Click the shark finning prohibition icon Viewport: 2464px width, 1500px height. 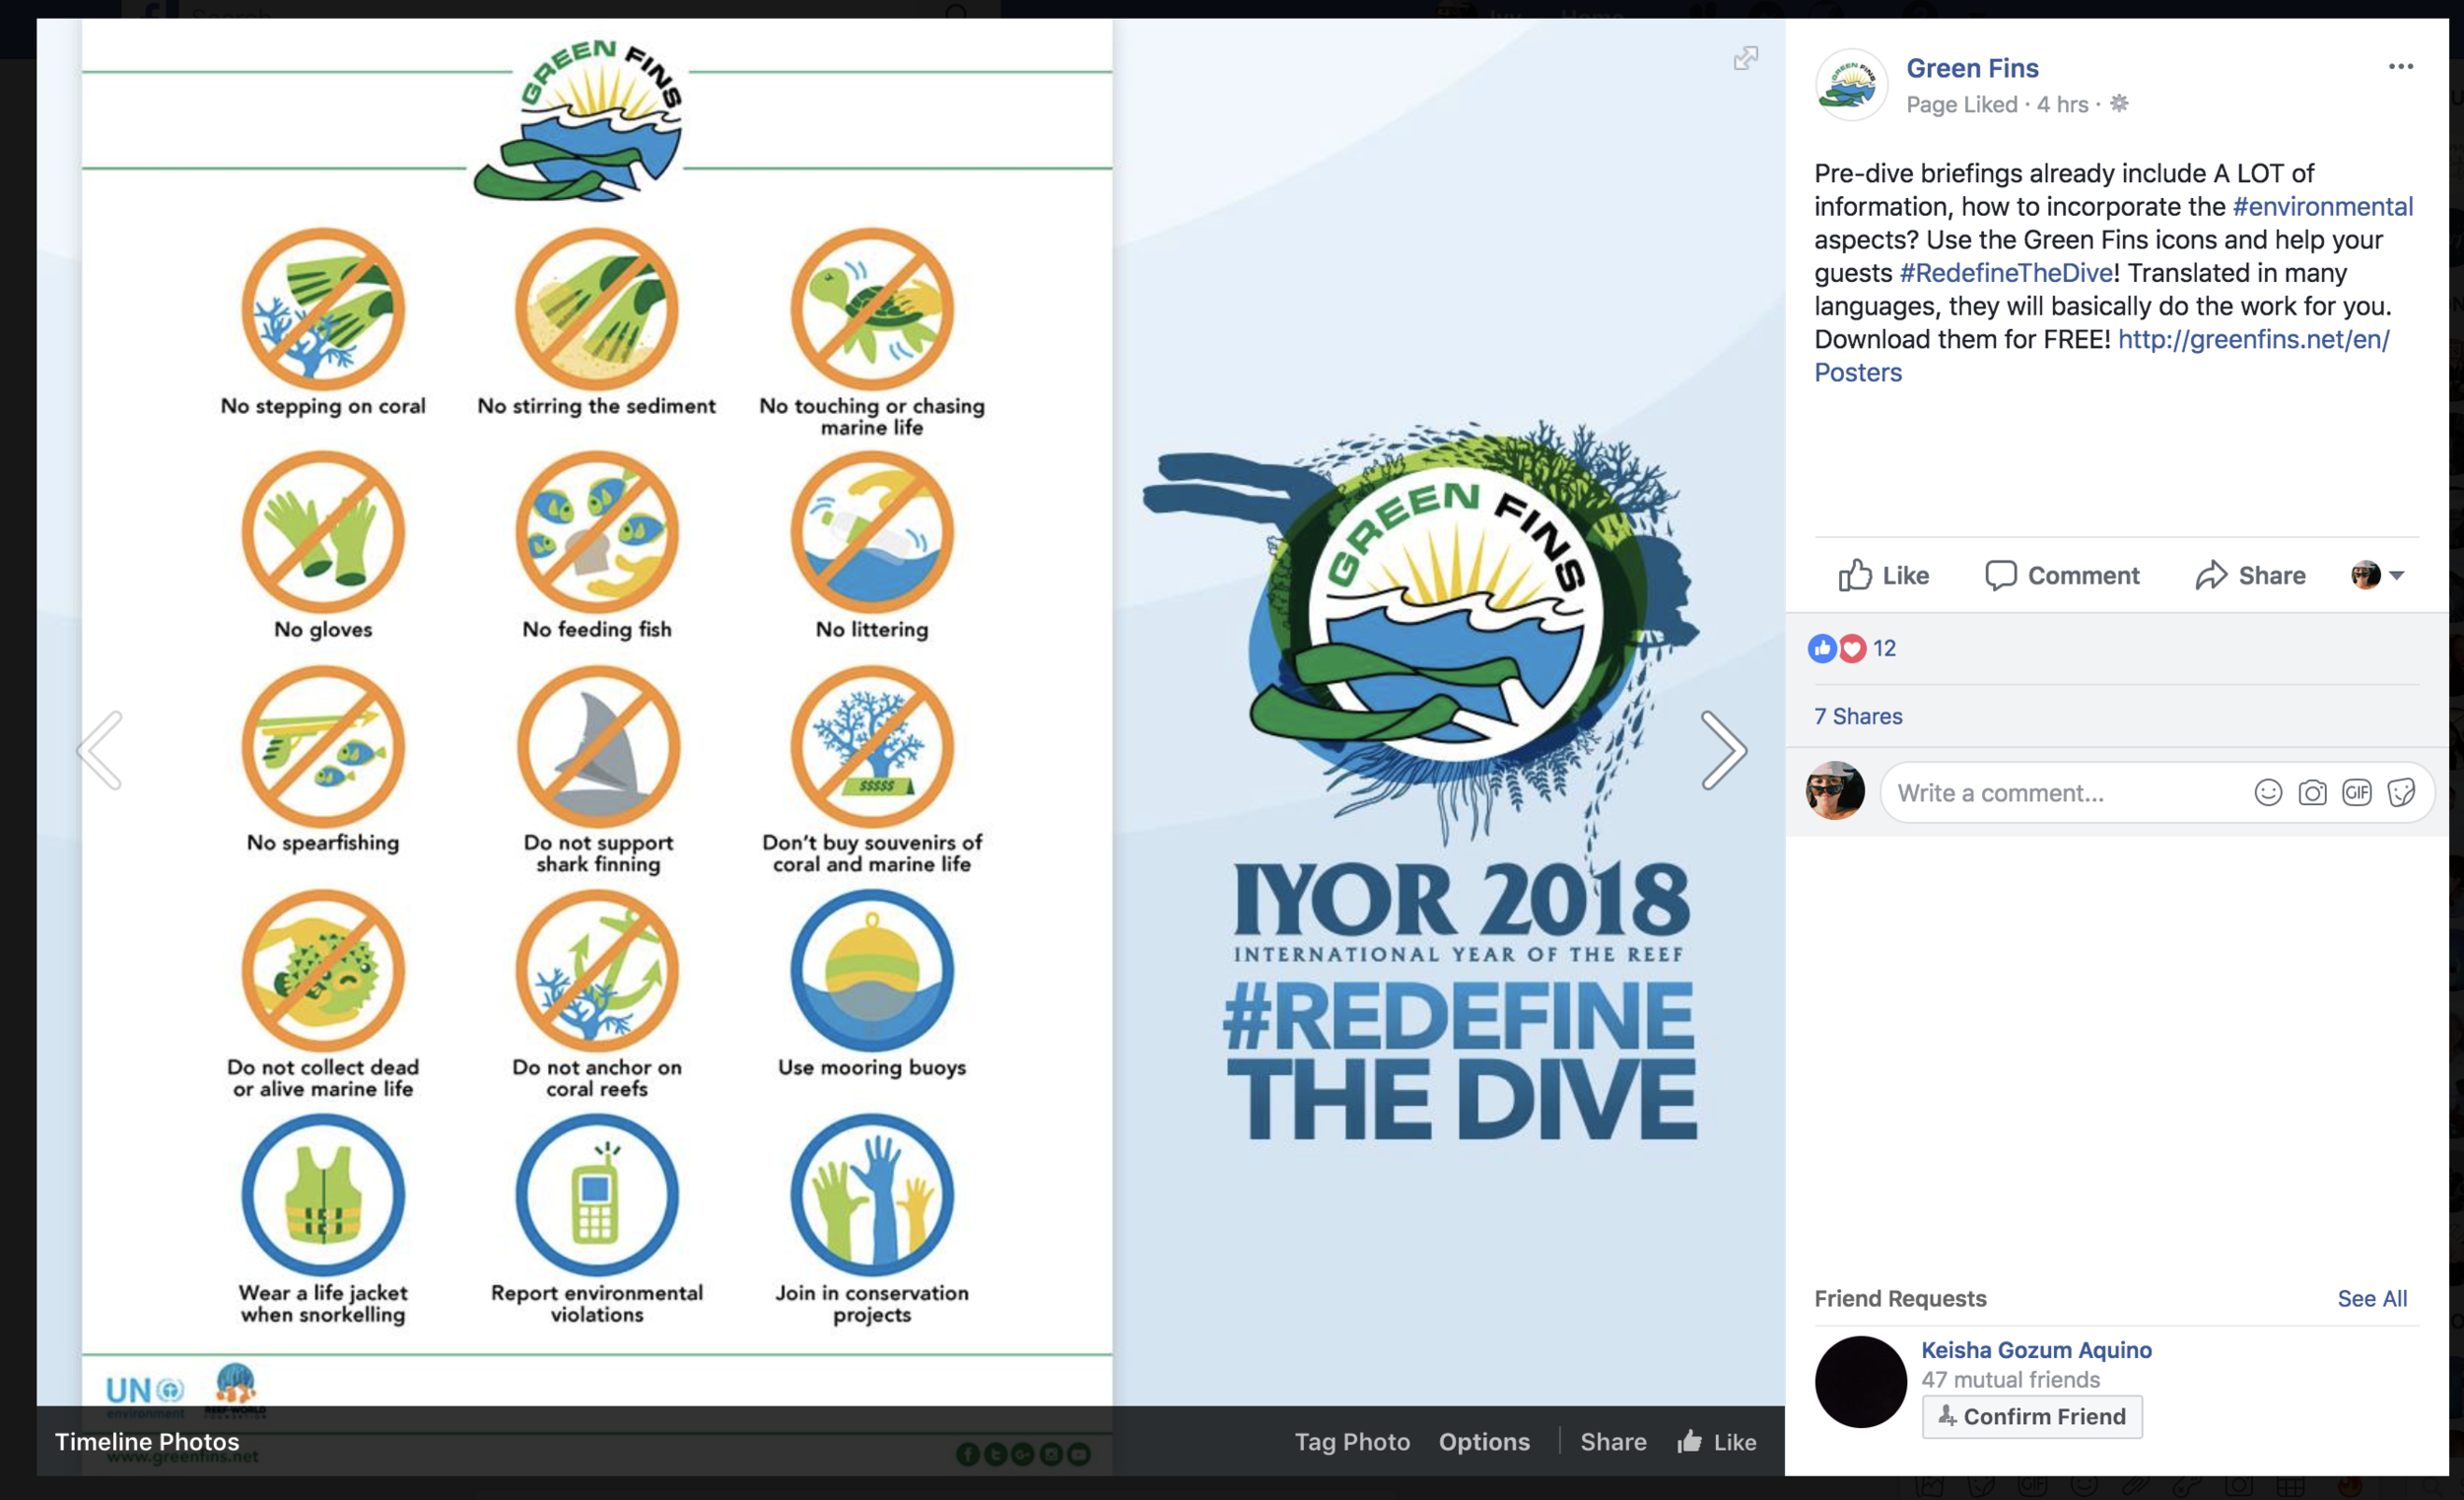pyautogui.click(x=598, y=747)
